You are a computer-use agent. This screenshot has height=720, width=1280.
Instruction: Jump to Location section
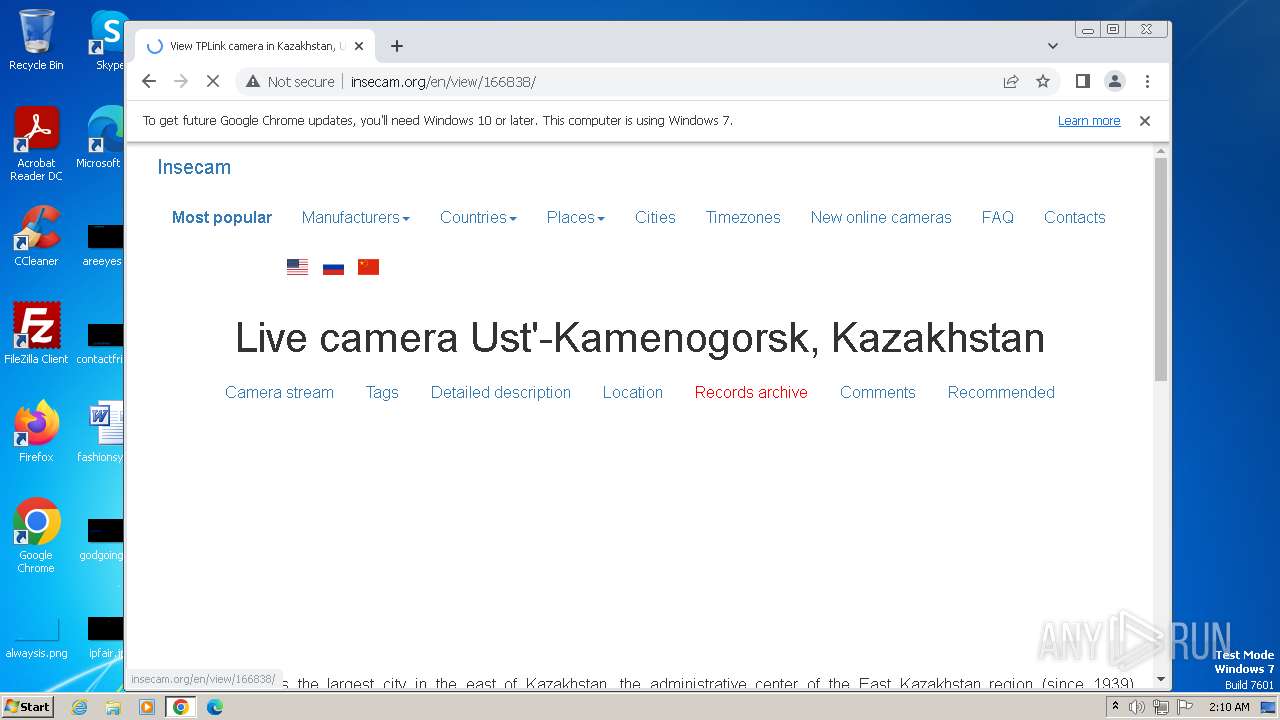coord(633,392)
